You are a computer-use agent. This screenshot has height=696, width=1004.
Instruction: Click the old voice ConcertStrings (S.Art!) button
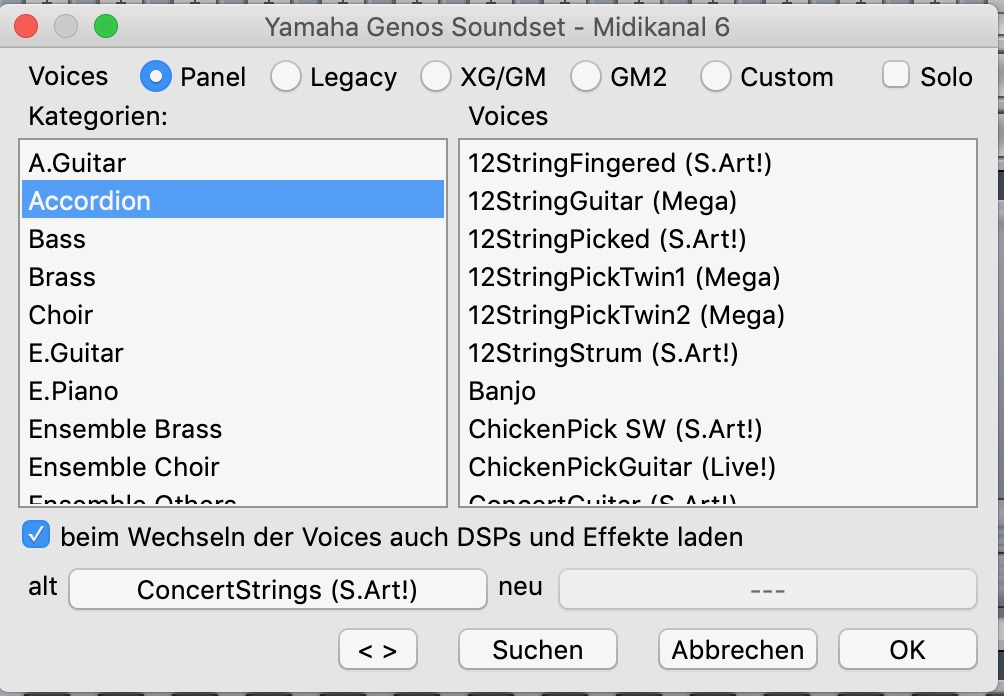point(277,589)
